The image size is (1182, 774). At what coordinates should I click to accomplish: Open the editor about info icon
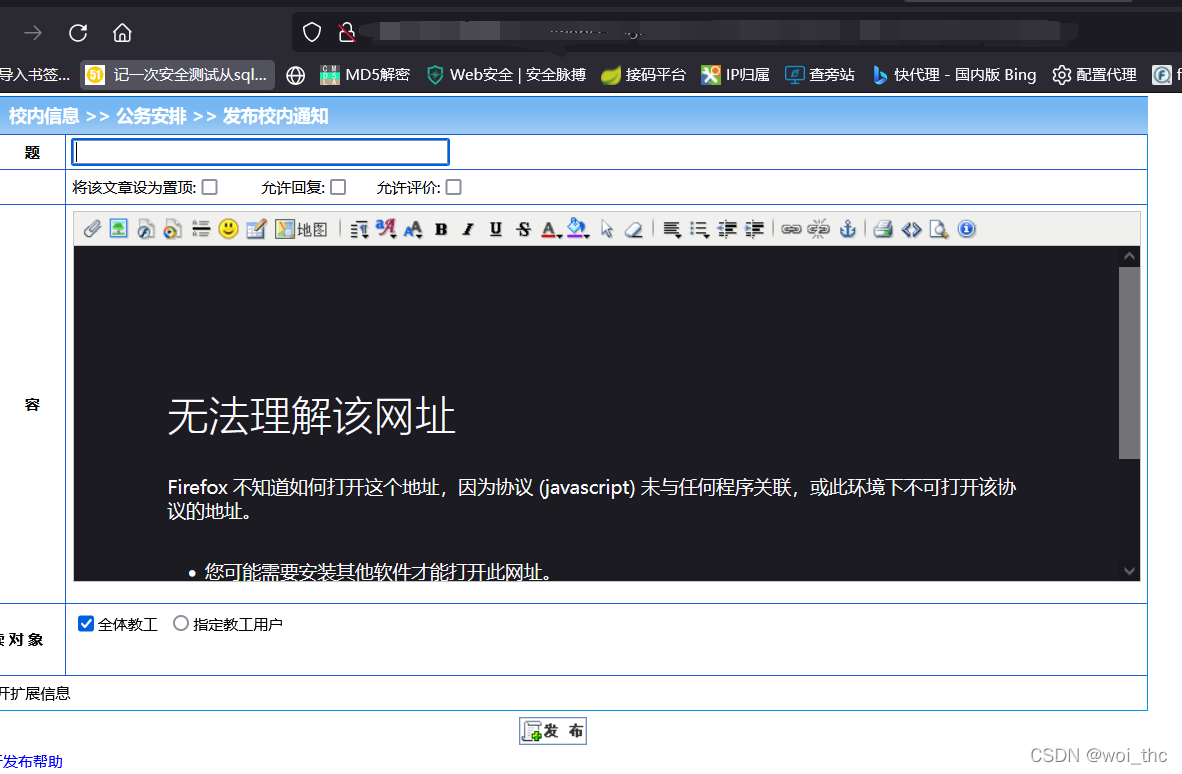(x=966, y=229)
